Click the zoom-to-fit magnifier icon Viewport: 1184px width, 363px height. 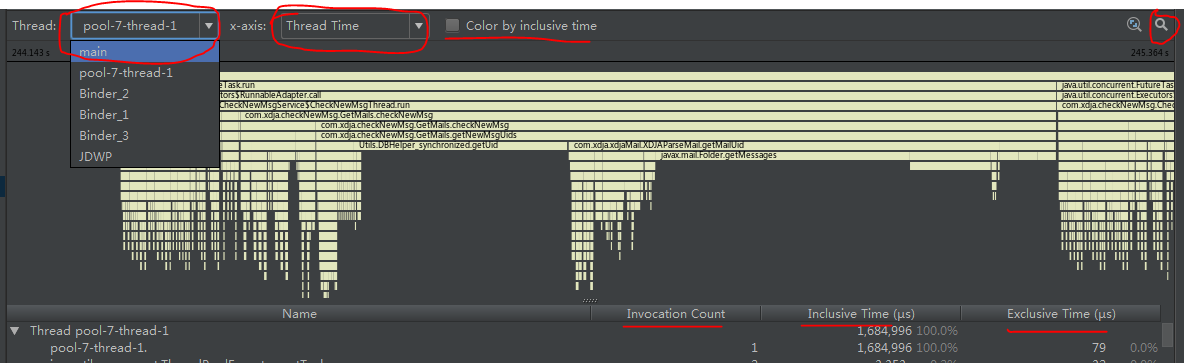(x=1133, y=25)
